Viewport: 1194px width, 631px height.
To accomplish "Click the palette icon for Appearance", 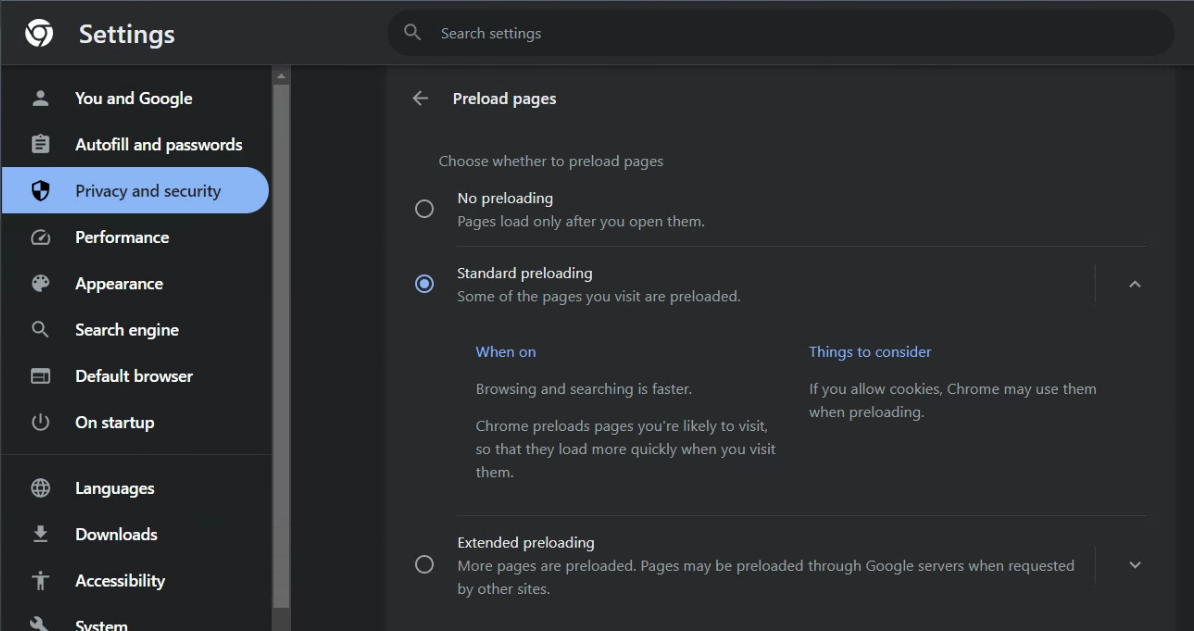I will tap(40, 284).
